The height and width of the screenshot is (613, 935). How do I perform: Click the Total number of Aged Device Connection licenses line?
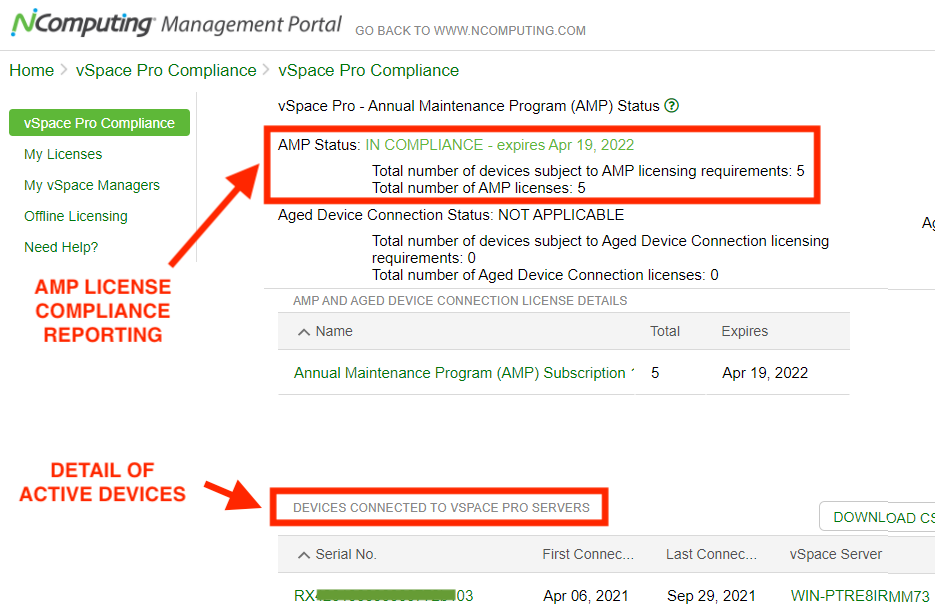tap(545, 275)
